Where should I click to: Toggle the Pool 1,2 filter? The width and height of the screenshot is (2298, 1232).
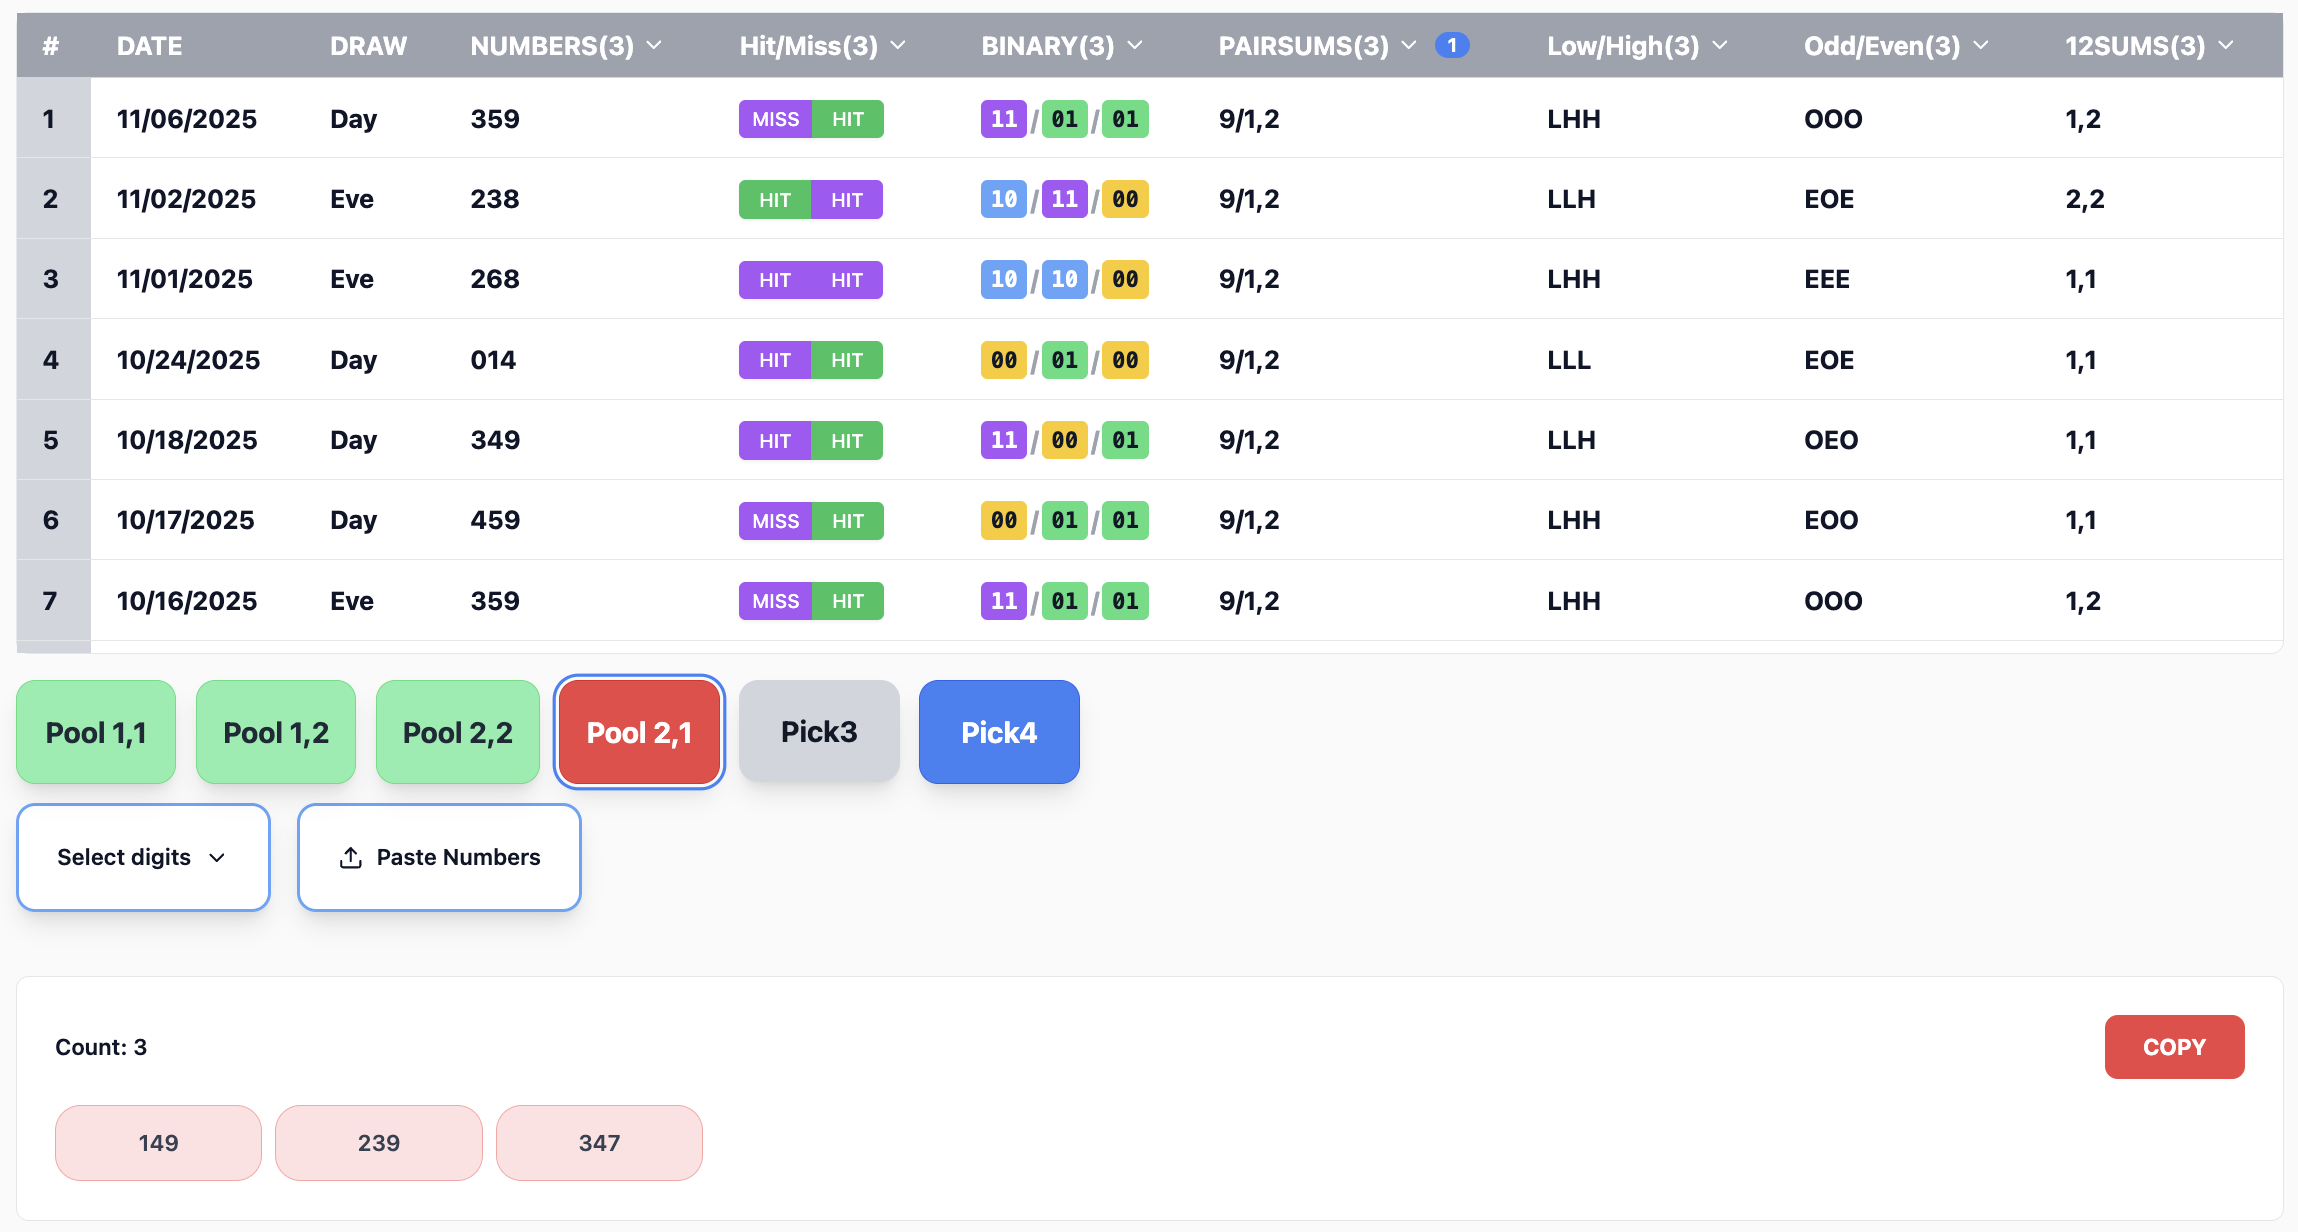[x=276, y=732]
